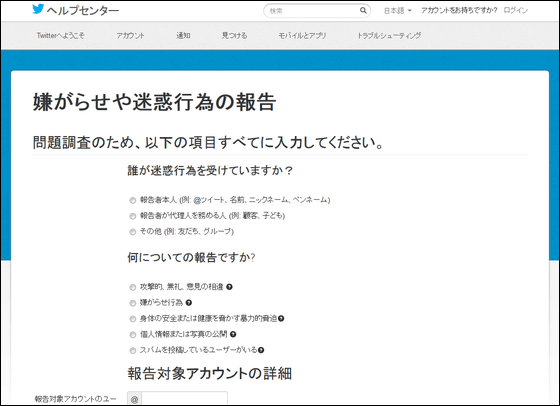Choose 個人情報または写真の公開 radio

point(133,335)
